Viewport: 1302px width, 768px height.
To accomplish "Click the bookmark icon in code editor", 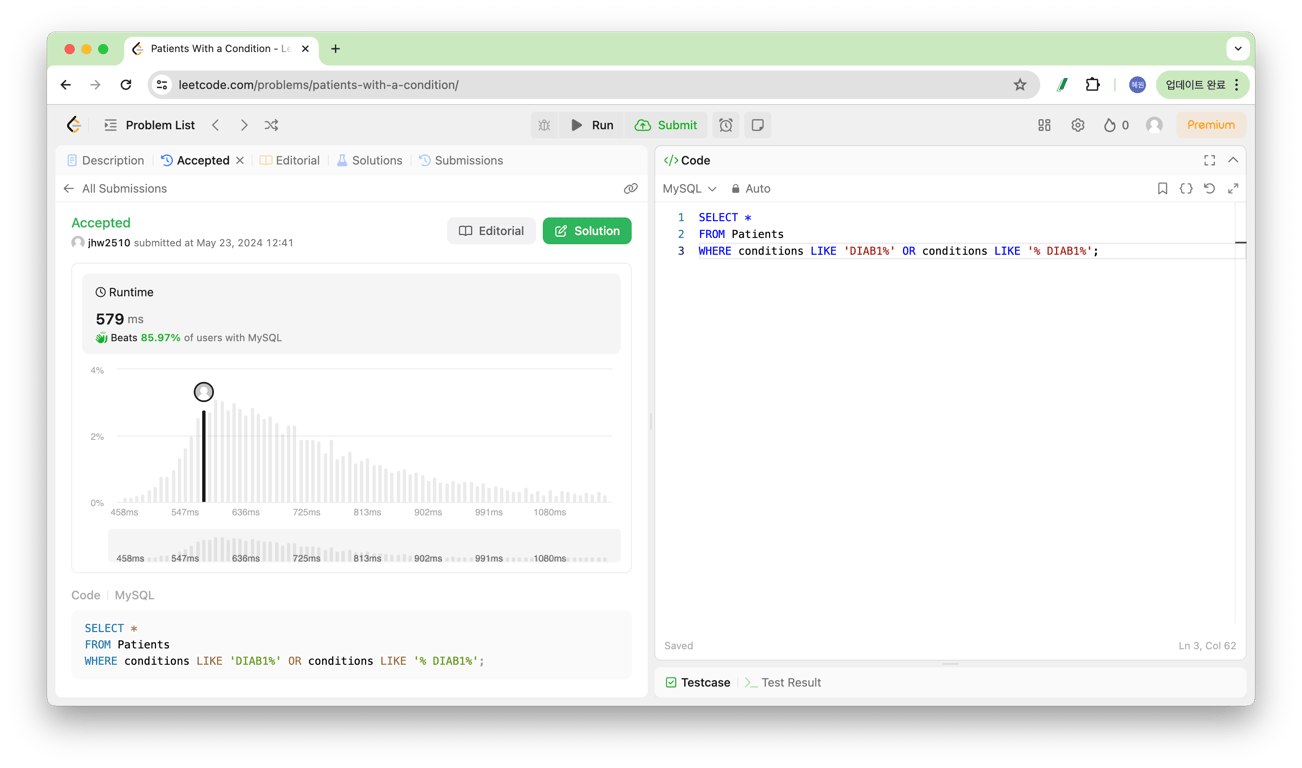I will coord(1162,188).
